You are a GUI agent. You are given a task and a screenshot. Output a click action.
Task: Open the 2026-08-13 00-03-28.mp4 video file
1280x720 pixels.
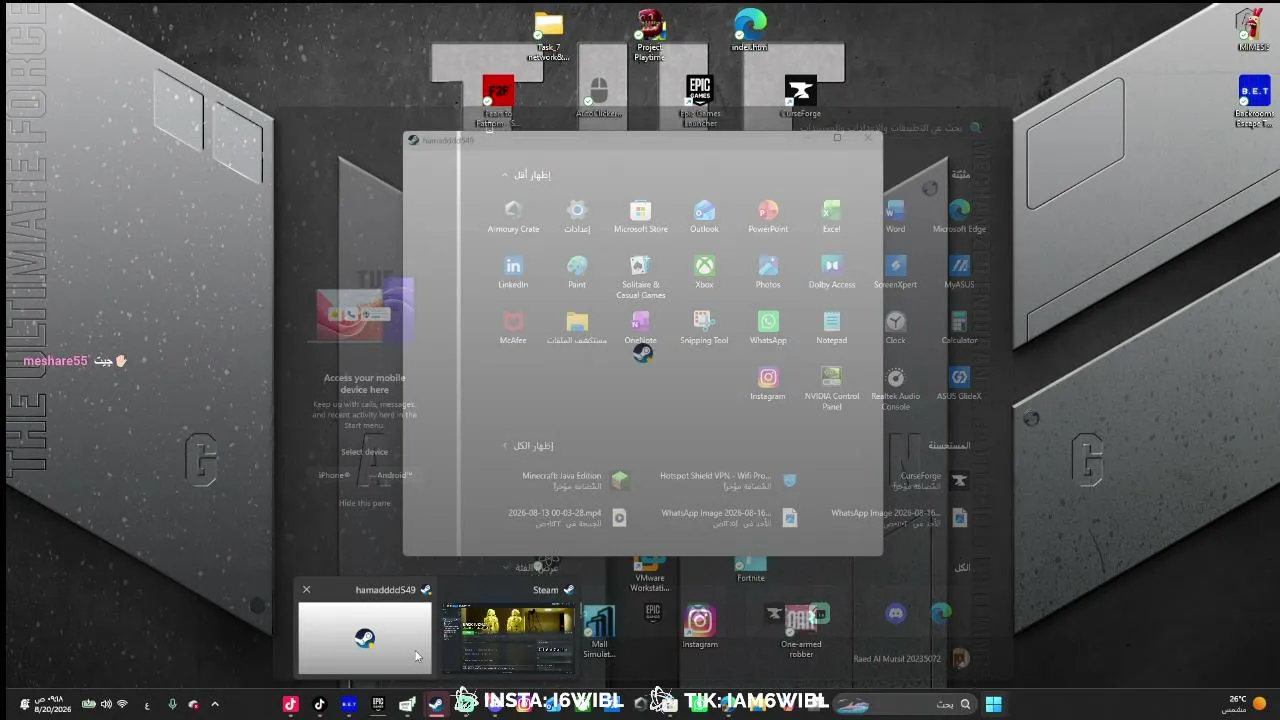pos(567,517)
